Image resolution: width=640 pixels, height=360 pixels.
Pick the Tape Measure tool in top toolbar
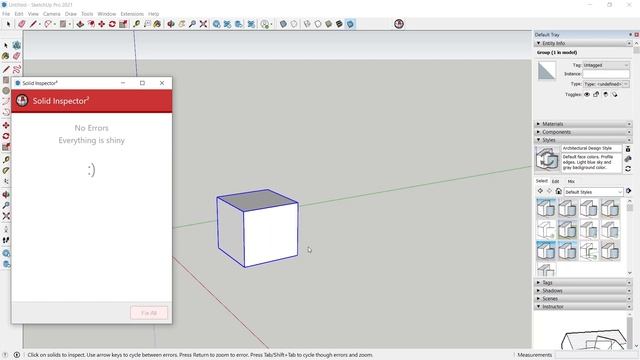click(x=137, y=24)
